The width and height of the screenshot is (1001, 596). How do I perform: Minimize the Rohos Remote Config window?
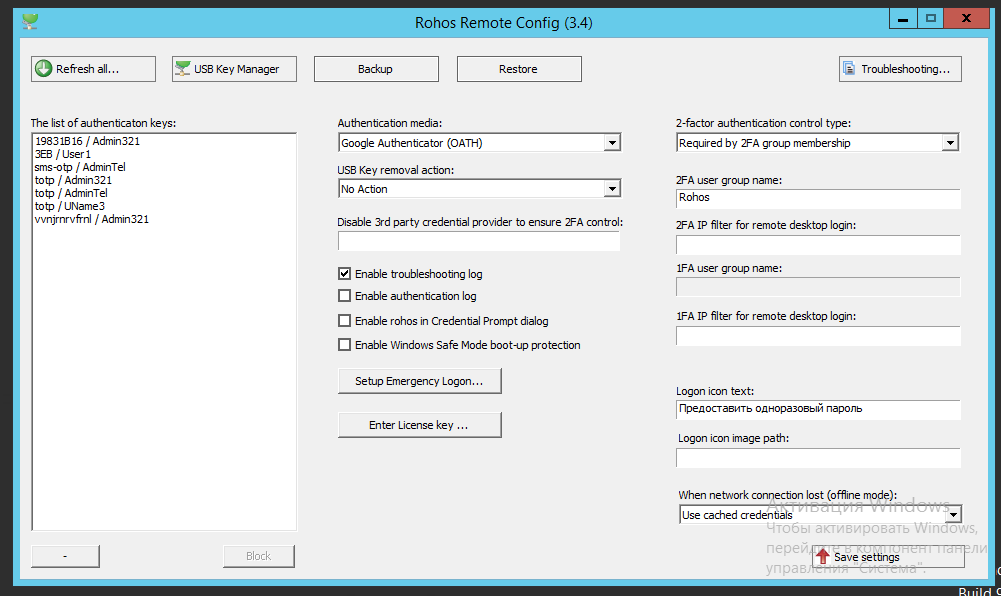pos(903,19)
